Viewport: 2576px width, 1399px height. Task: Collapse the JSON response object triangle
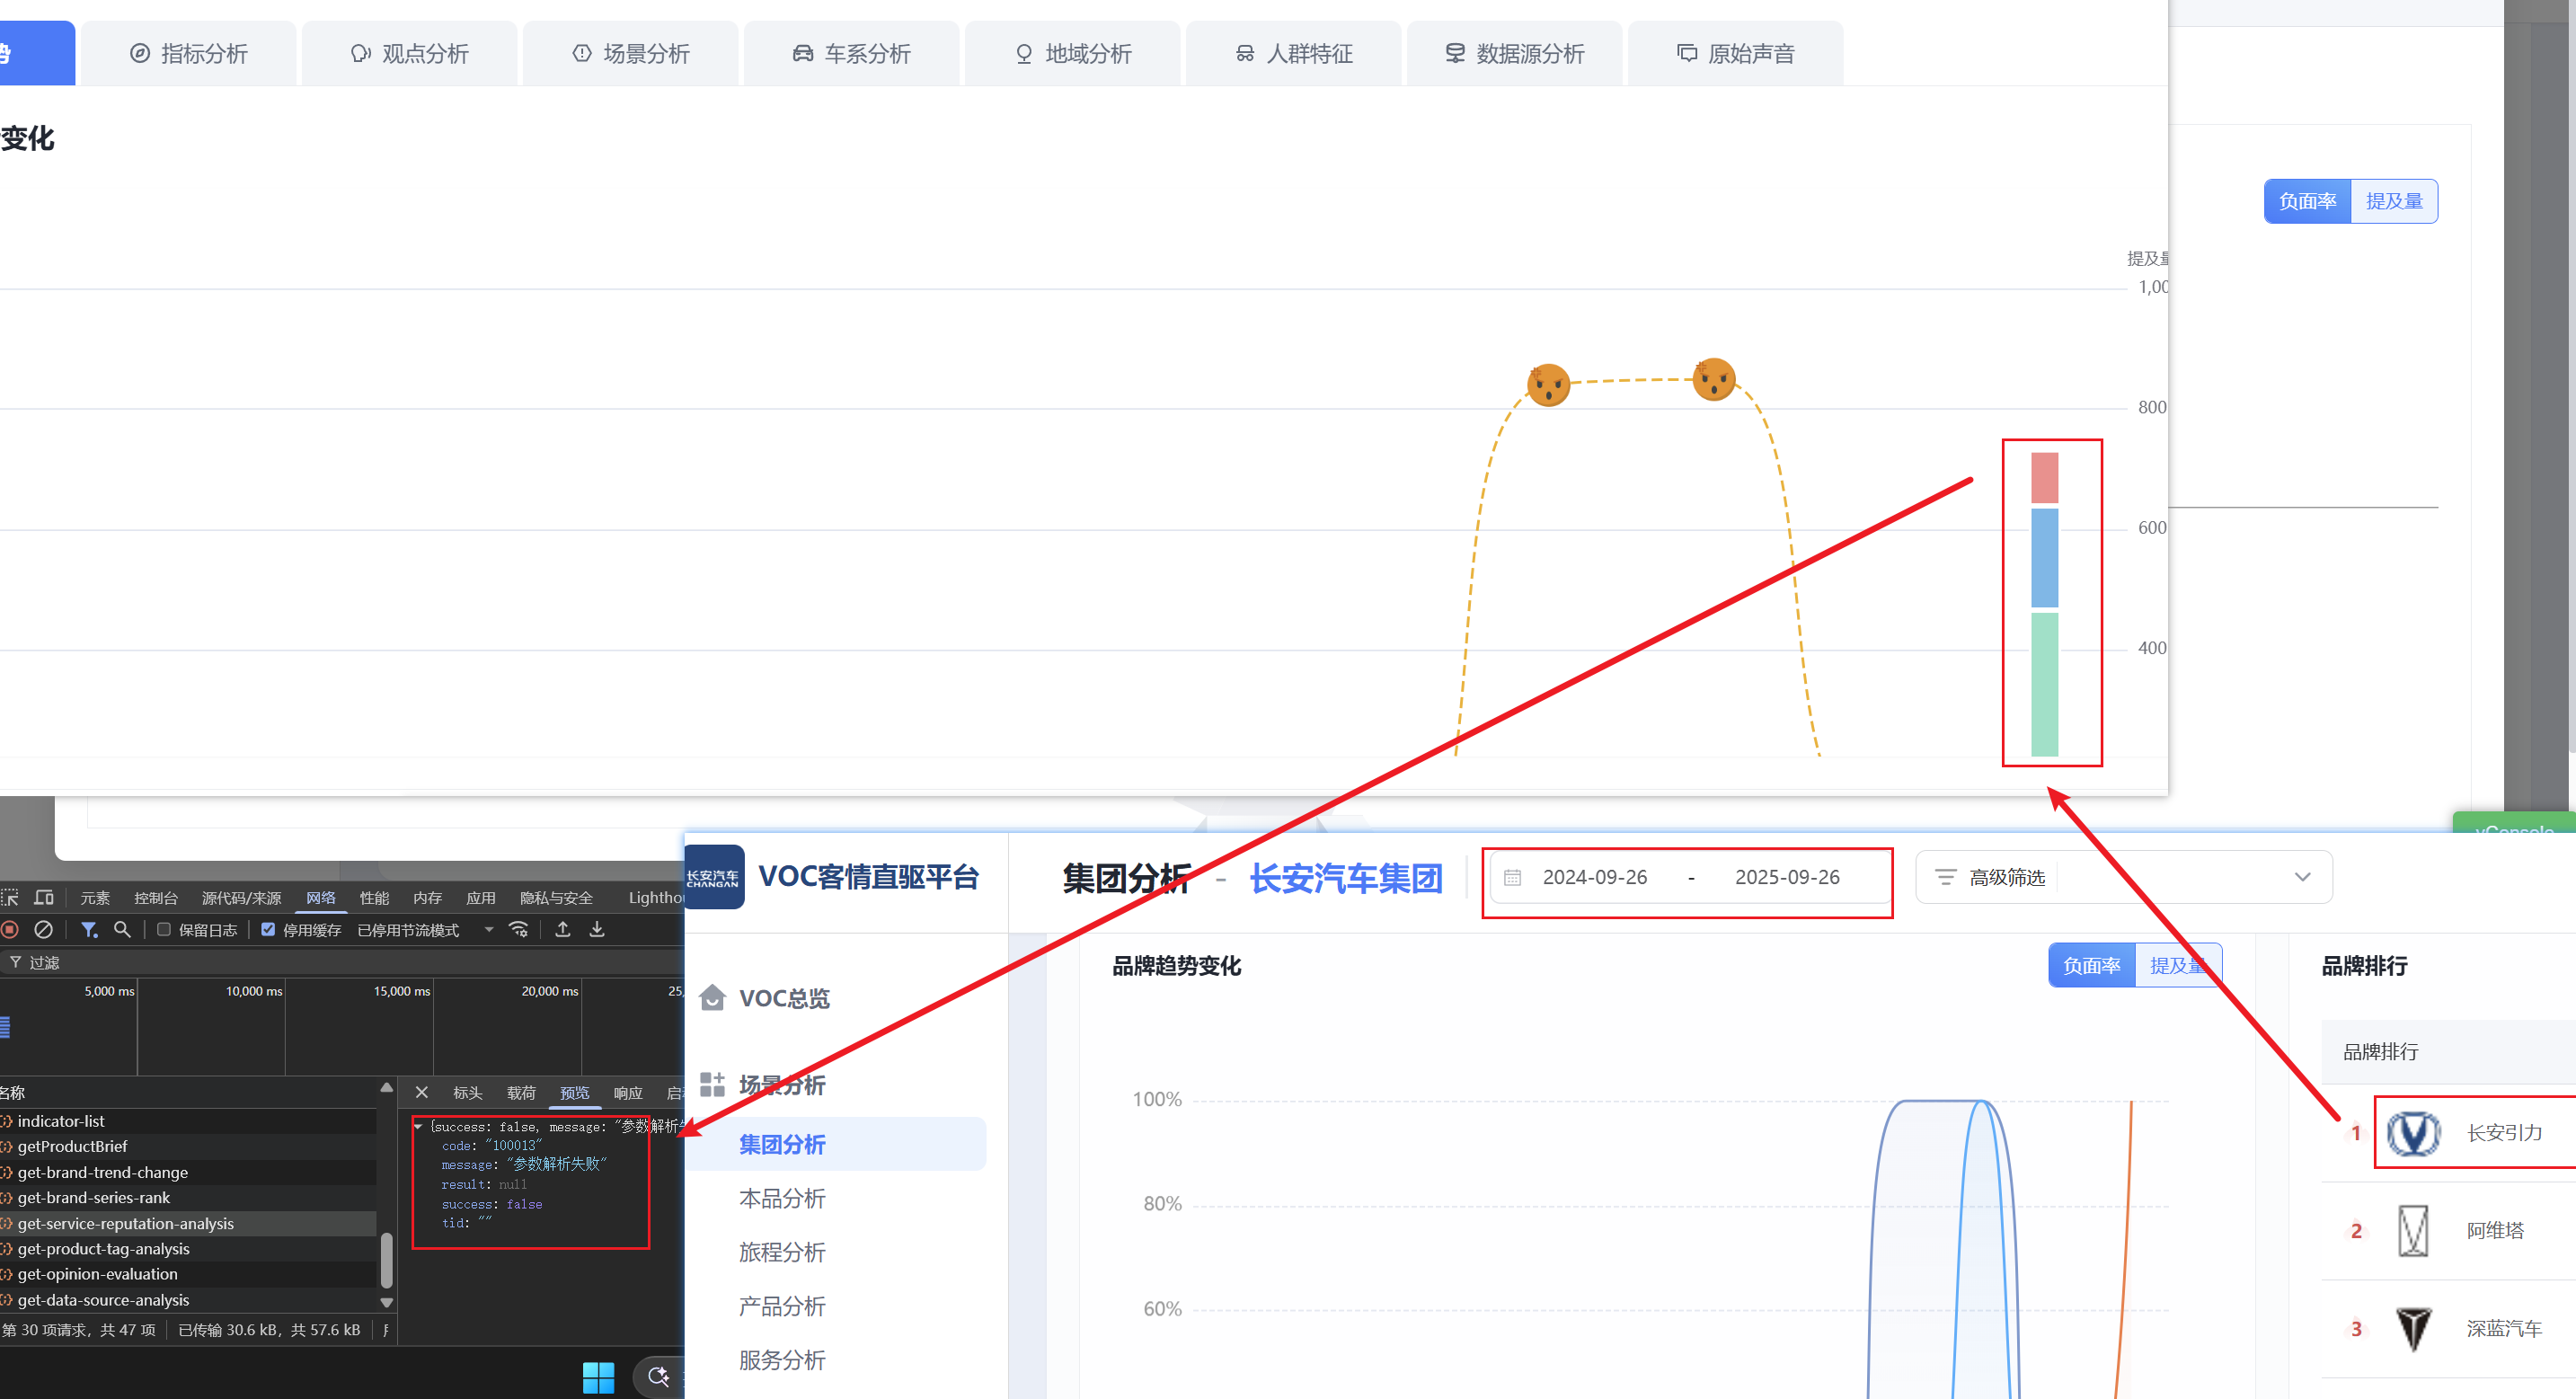pos(418,1127)
